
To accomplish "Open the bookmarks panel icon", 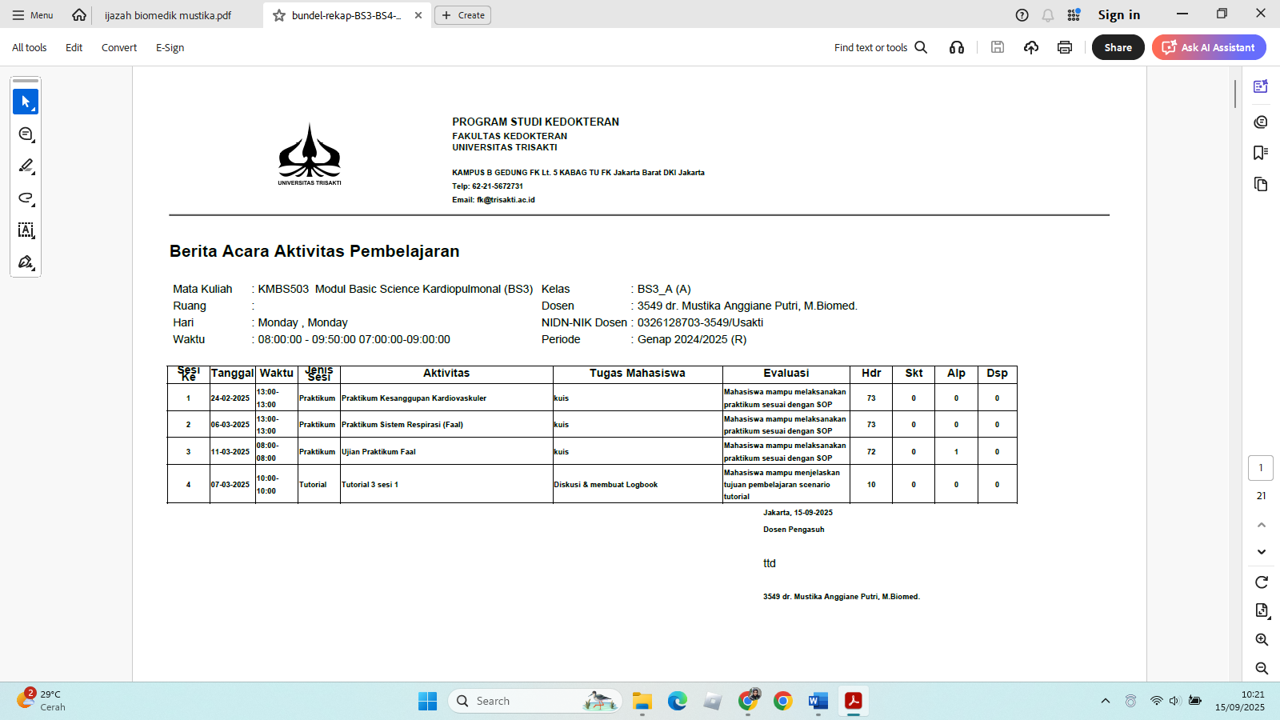I will coord(1260,153).
